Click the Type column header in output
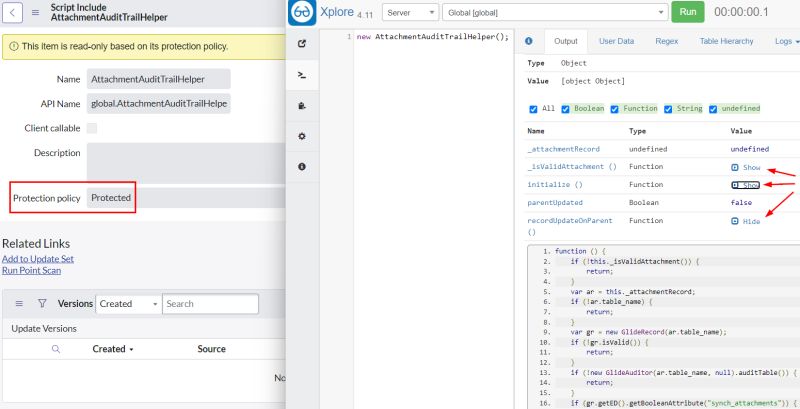800x409 pixels. (638, 131)
